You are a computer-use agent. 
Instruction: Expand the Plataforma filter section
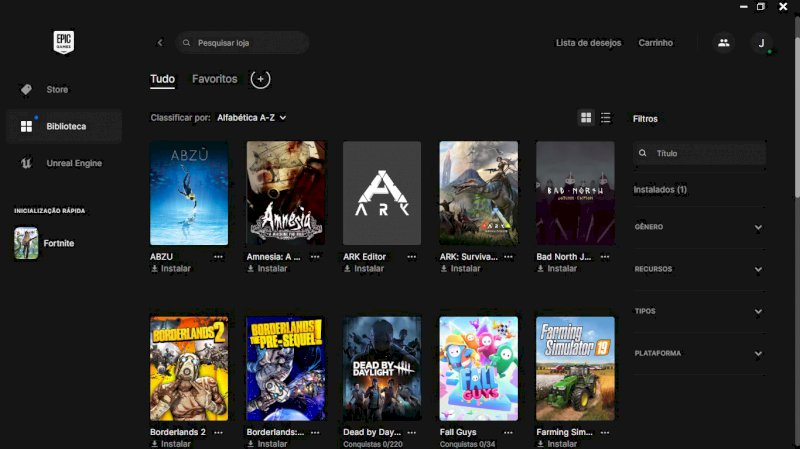click(x=699, y=353)
